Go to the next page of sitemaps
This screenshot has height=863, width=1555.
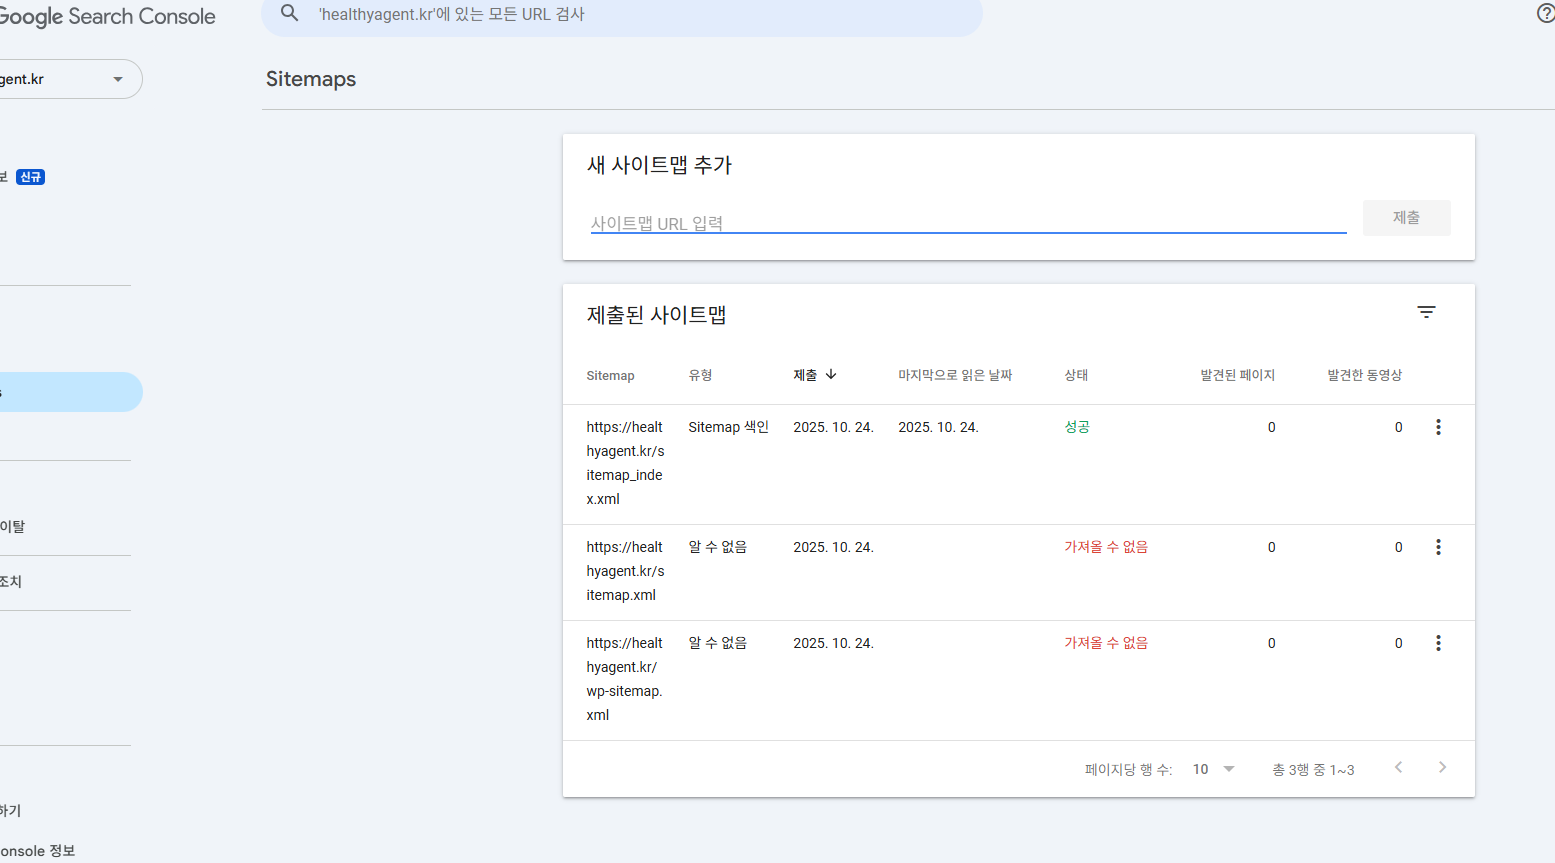tap(1442, 768)
